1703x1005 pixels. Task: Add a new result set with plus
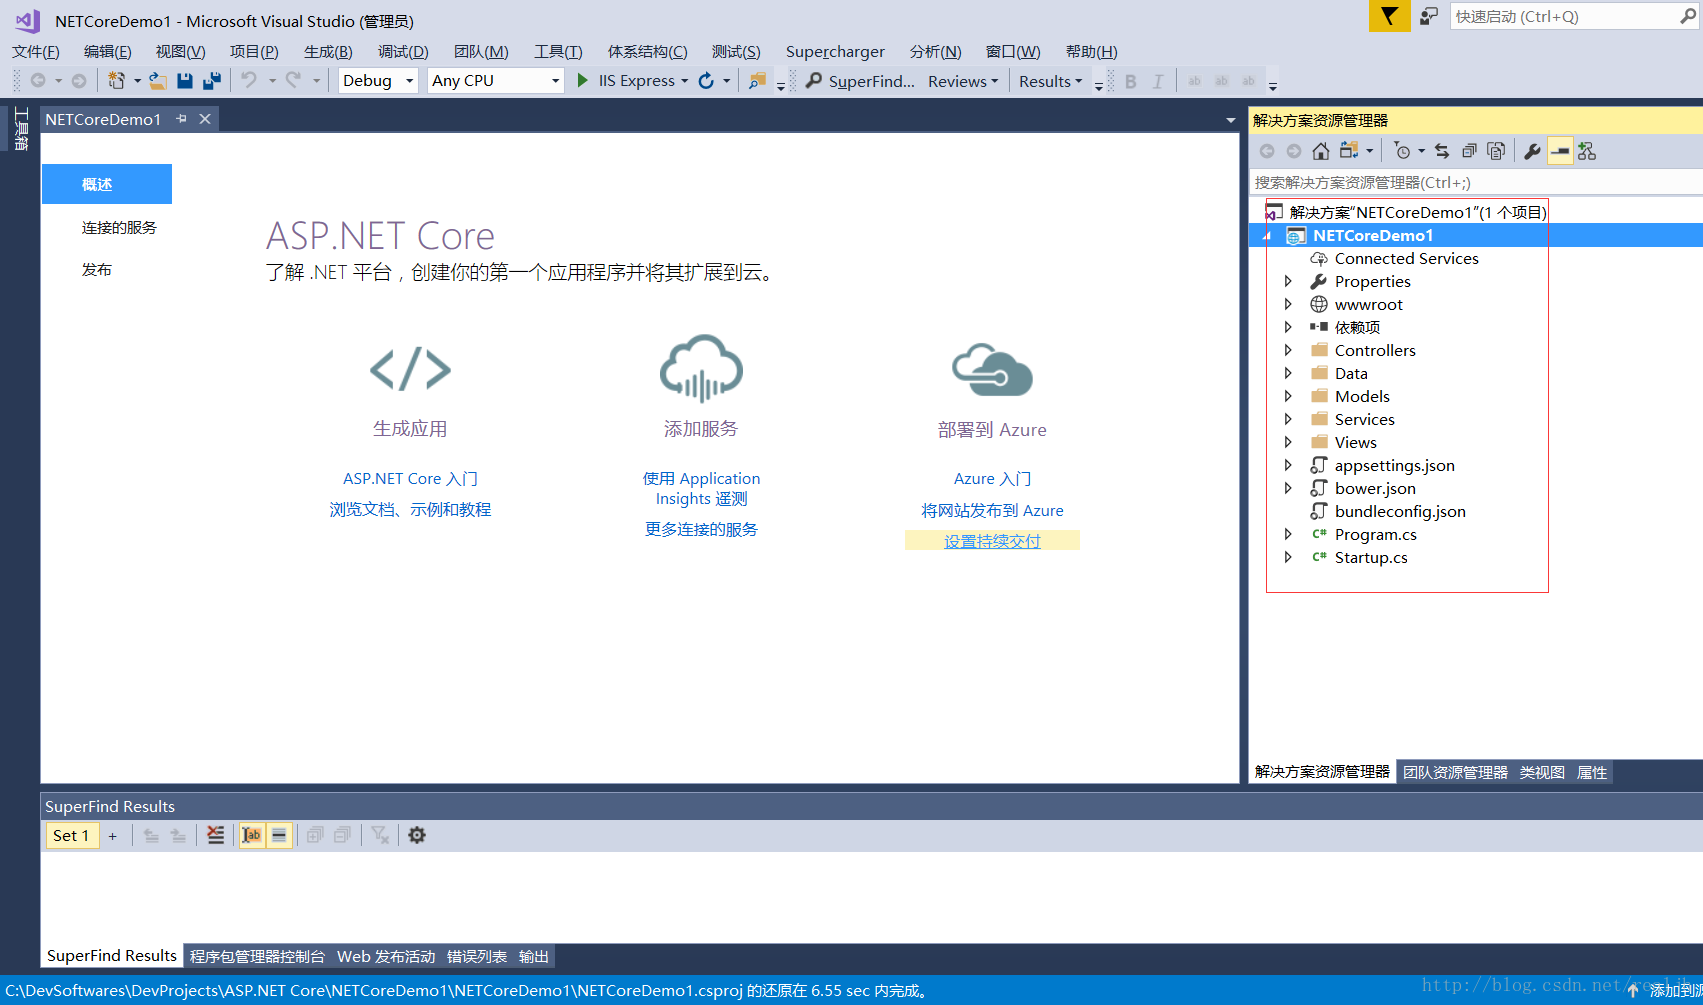113,836
